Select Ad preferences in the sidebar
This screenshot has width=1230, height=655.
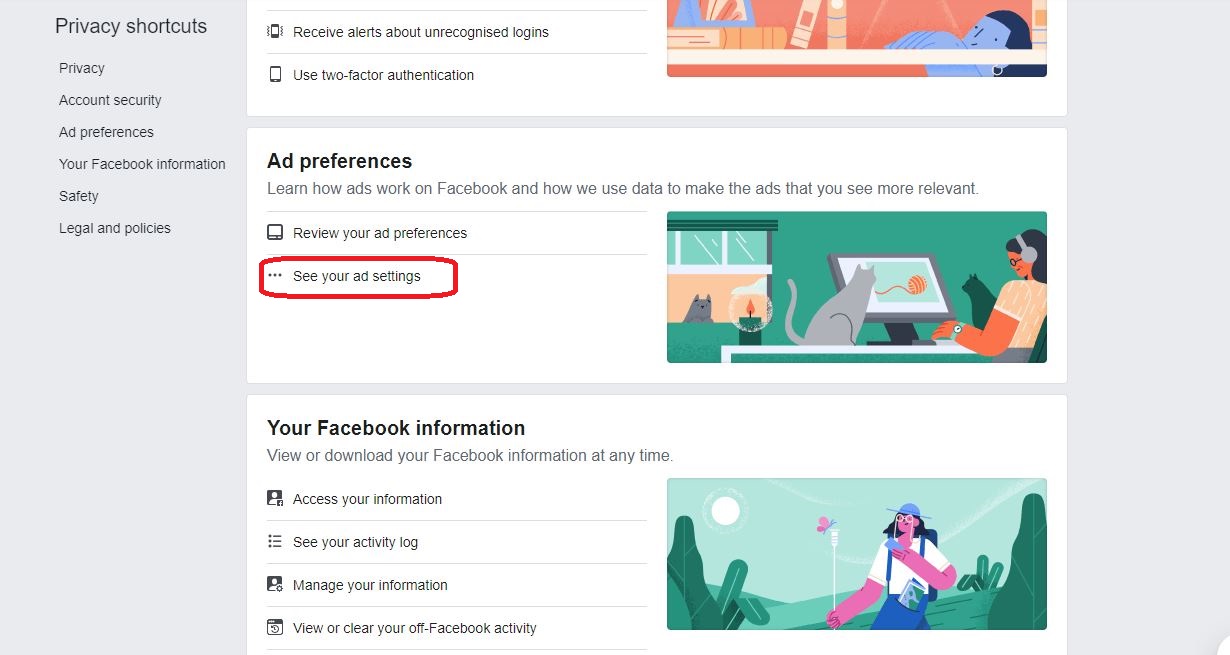[x=106, y=132]
